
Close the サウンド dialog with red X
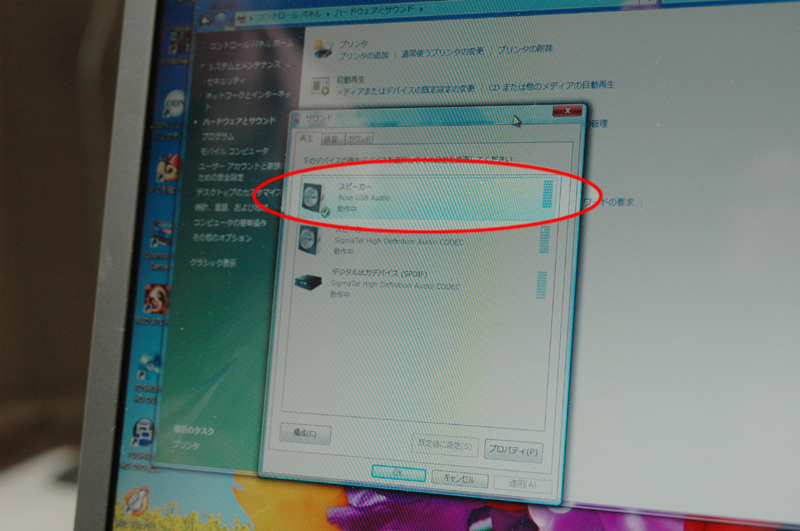pos(567,111)
